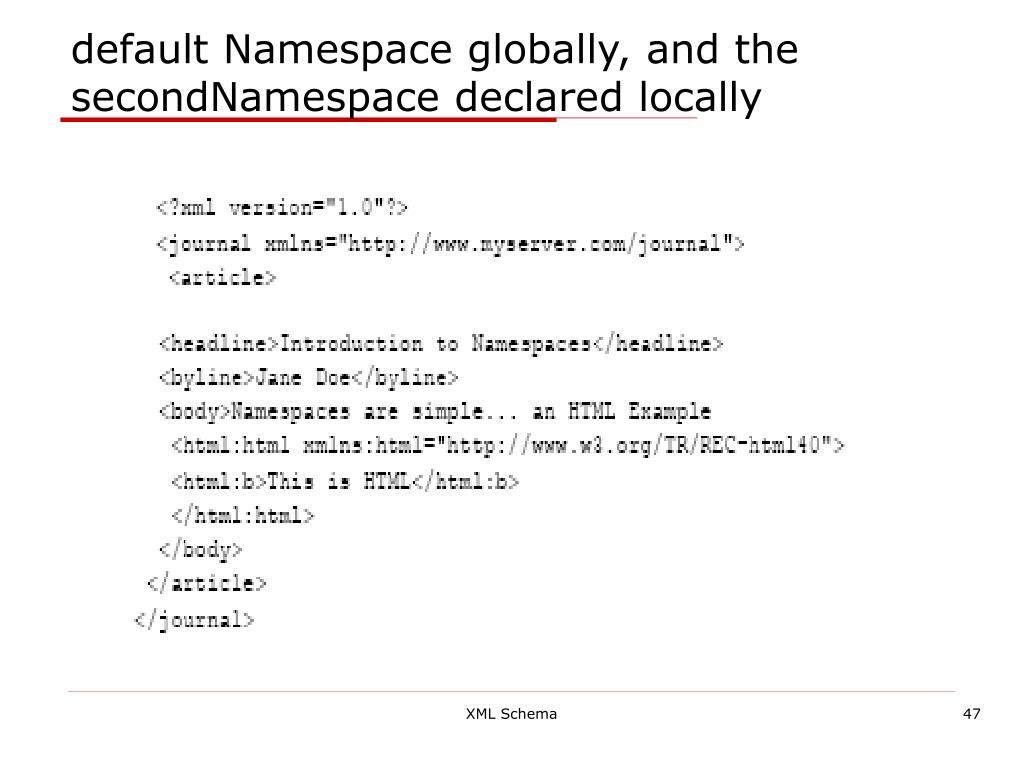Select the html:html xmlns:html declaration line
This screenshot has width=1024, height=768.
(507, 447)
